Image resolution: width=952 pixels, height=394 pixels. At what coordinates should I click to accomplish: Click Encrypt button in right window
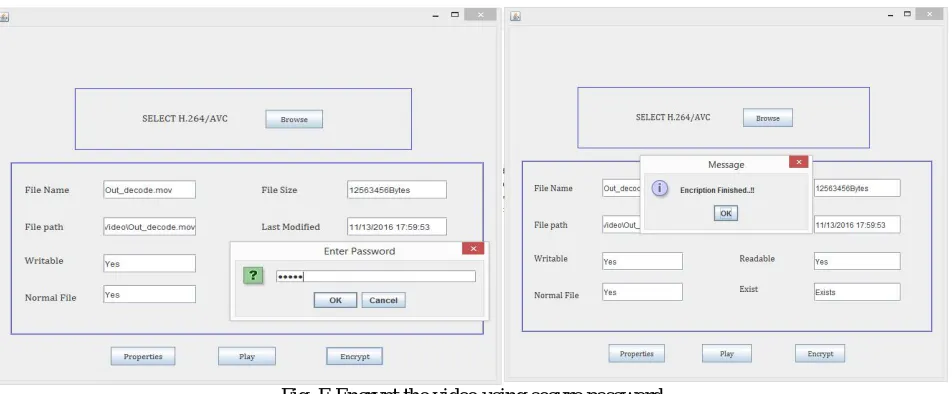pyautogui.click(x=820, y=353)
